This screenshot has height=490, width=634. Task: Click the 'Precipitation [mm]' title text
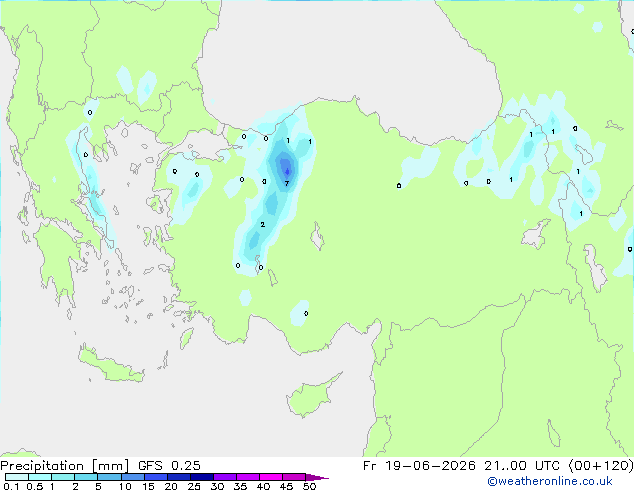(x=65, y=466)
